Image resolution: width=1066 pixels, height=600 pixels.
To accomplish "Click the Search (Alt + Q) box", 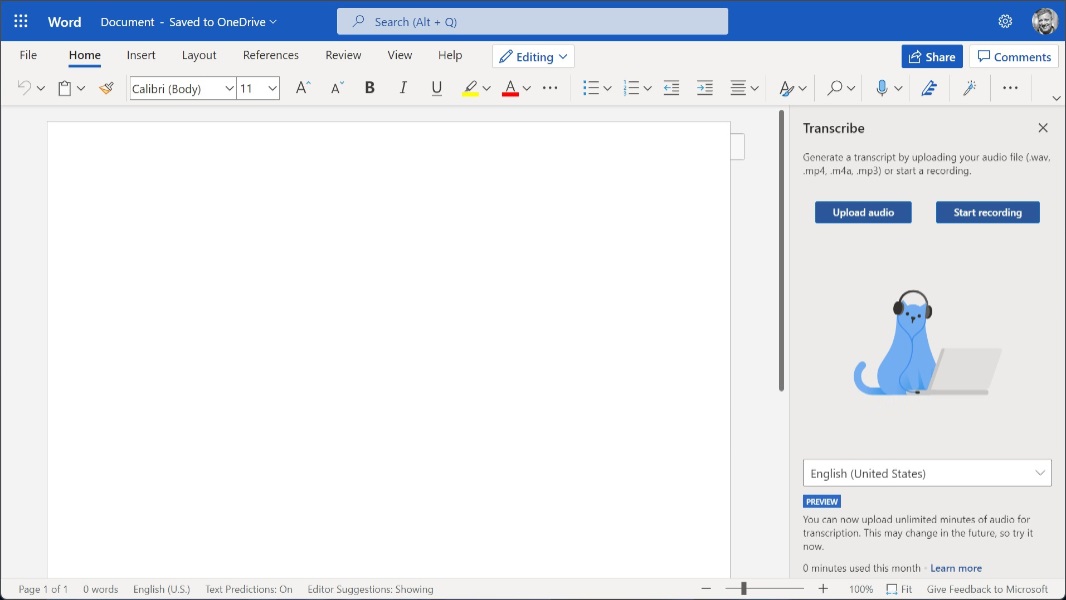I will click(x=532, y=21).
